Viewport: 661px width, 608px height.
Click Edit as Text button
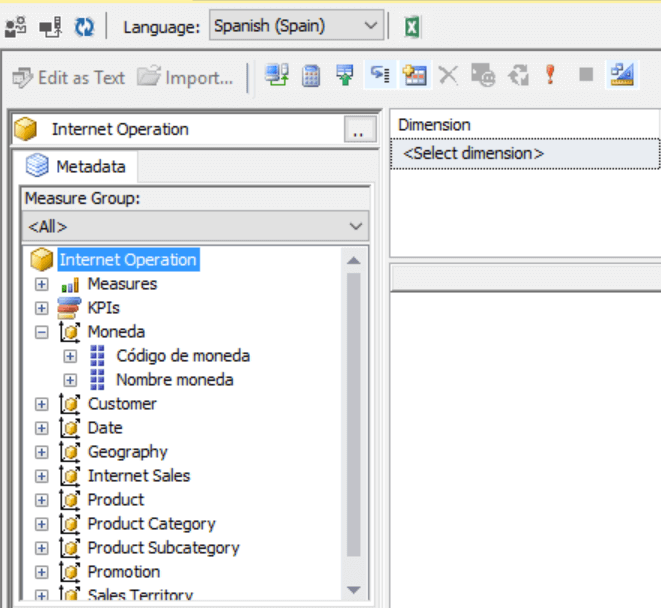[69, 78]
